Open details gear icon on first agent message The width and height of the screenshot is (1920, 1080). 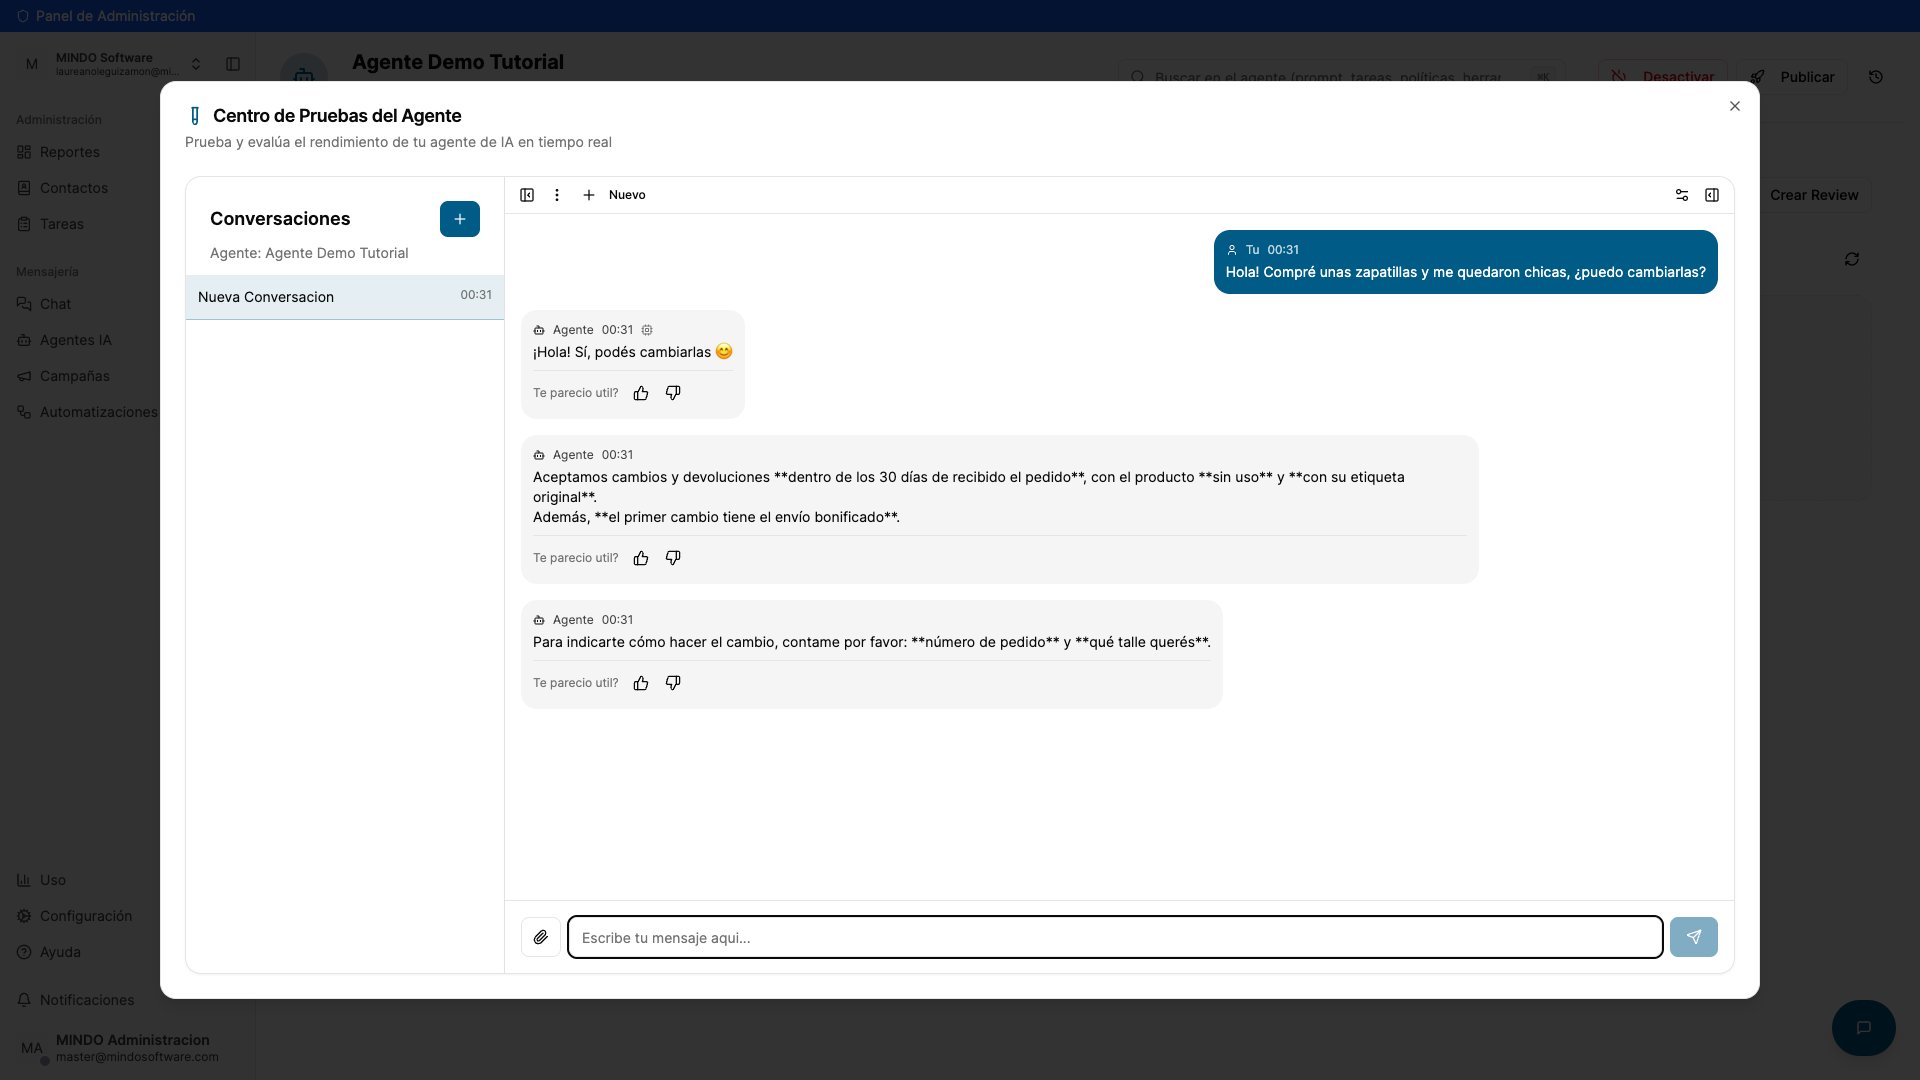647,330
